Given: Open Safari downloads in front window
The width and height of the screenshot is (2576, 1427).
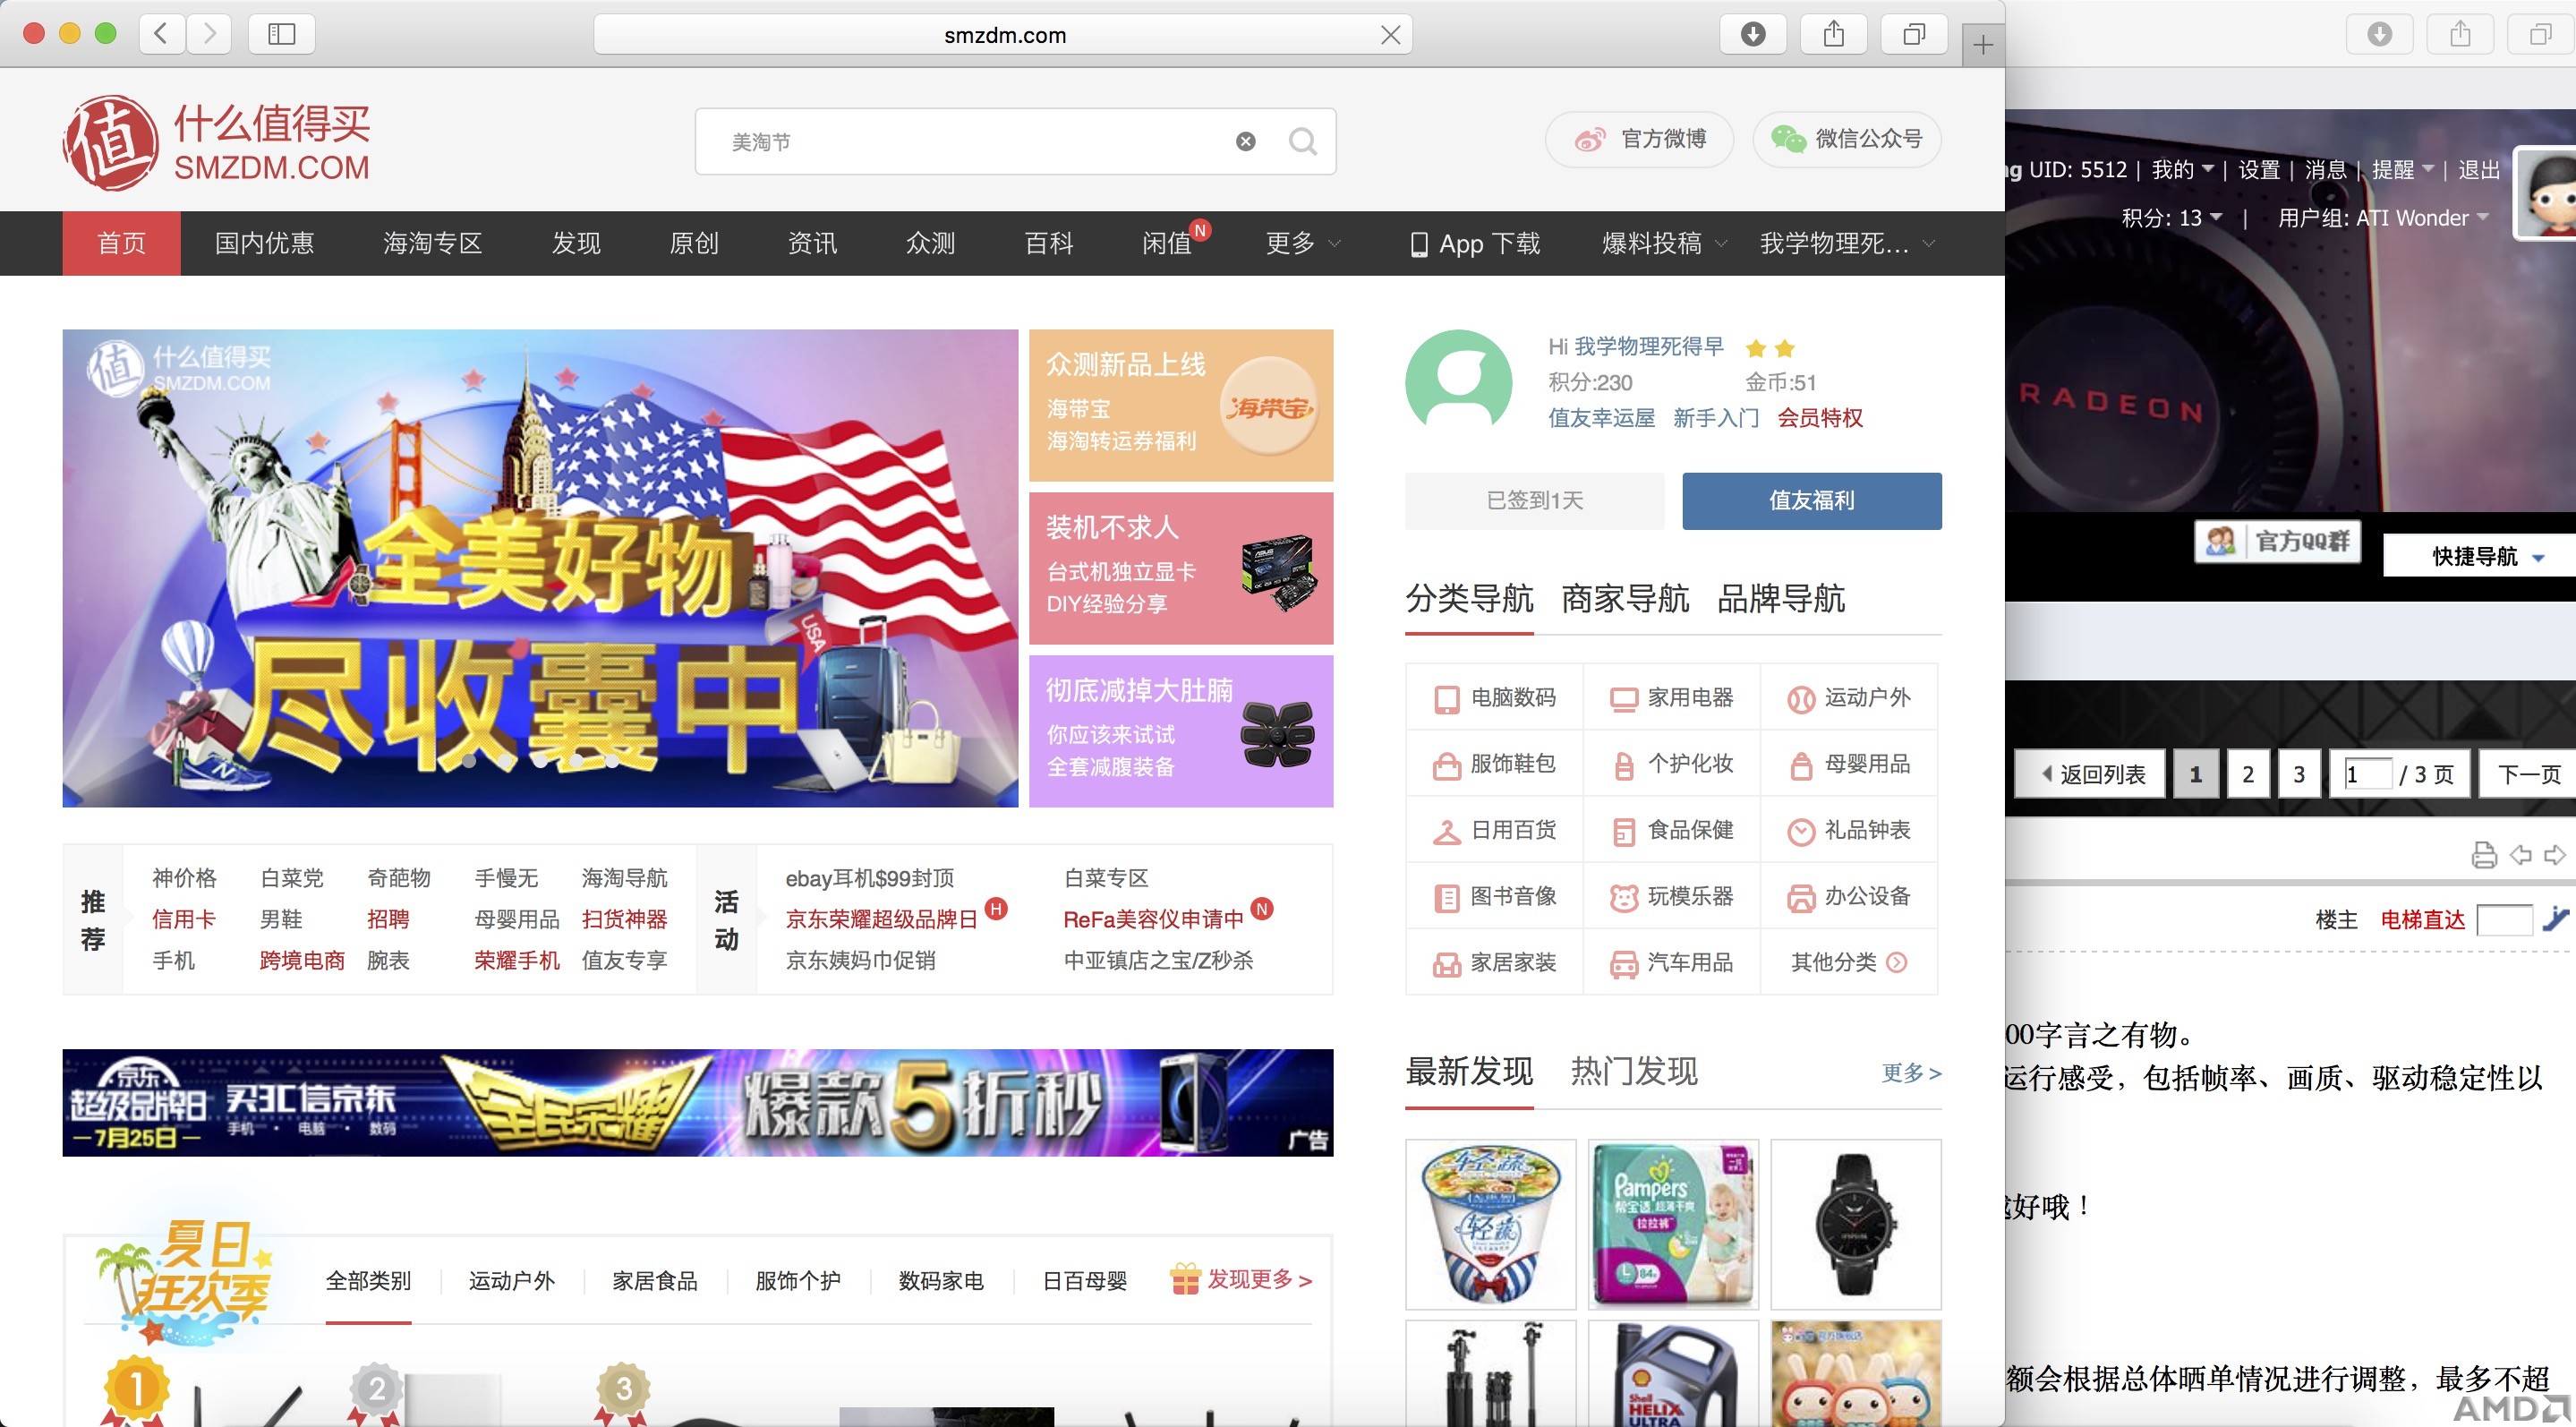Looking at the screenshot, I should 1753,34.
